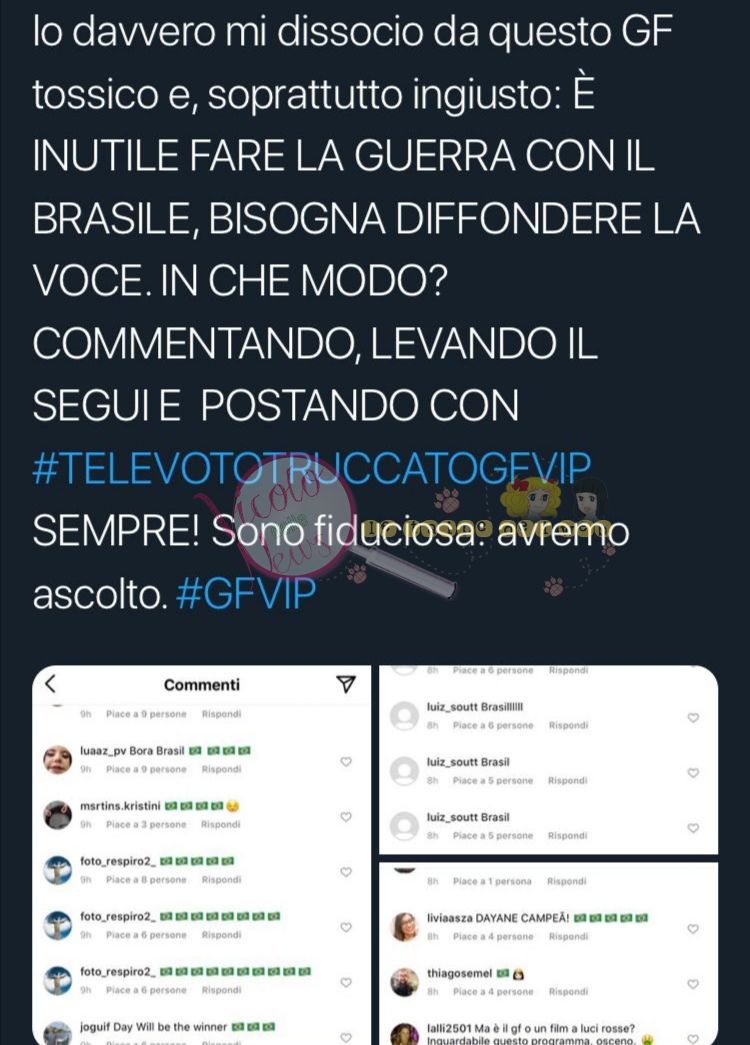Tap heart on liviaasza DAYANE CAMPEÃ comment
Screen dimensions: 750x1045
click(x=693, y=928)
